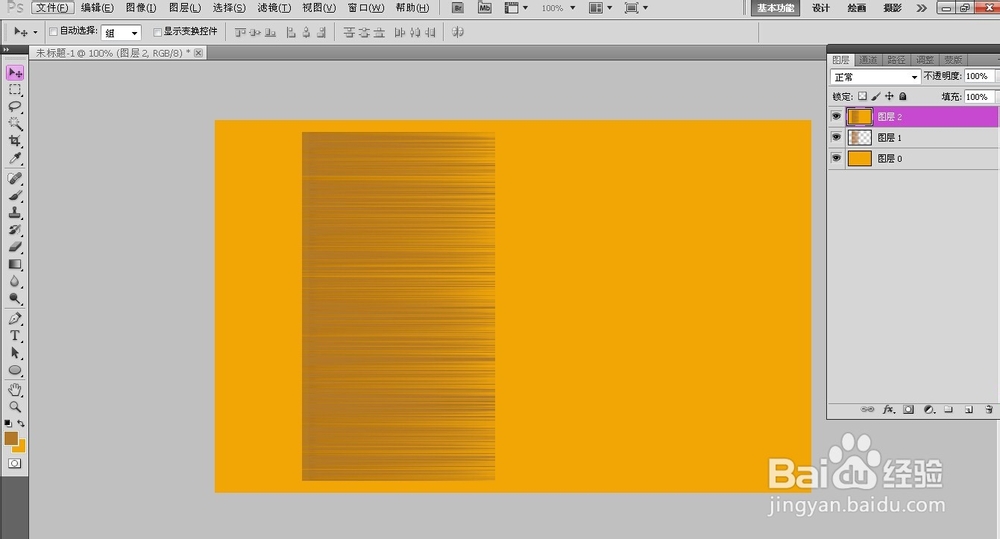This screenshot has height=539, width=1000.
Task: Switch to 绘画 workspace
Action: point(857,8)
